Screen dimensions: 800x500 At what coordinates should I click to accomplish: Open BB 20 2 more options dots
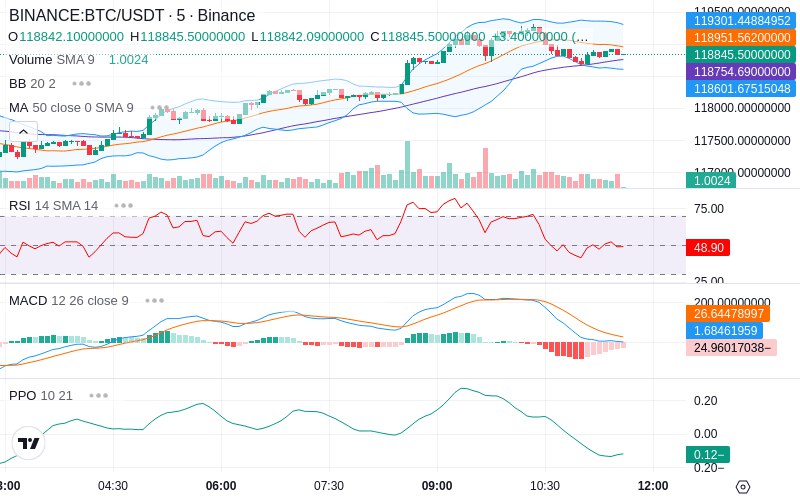(x=82, y=84)
